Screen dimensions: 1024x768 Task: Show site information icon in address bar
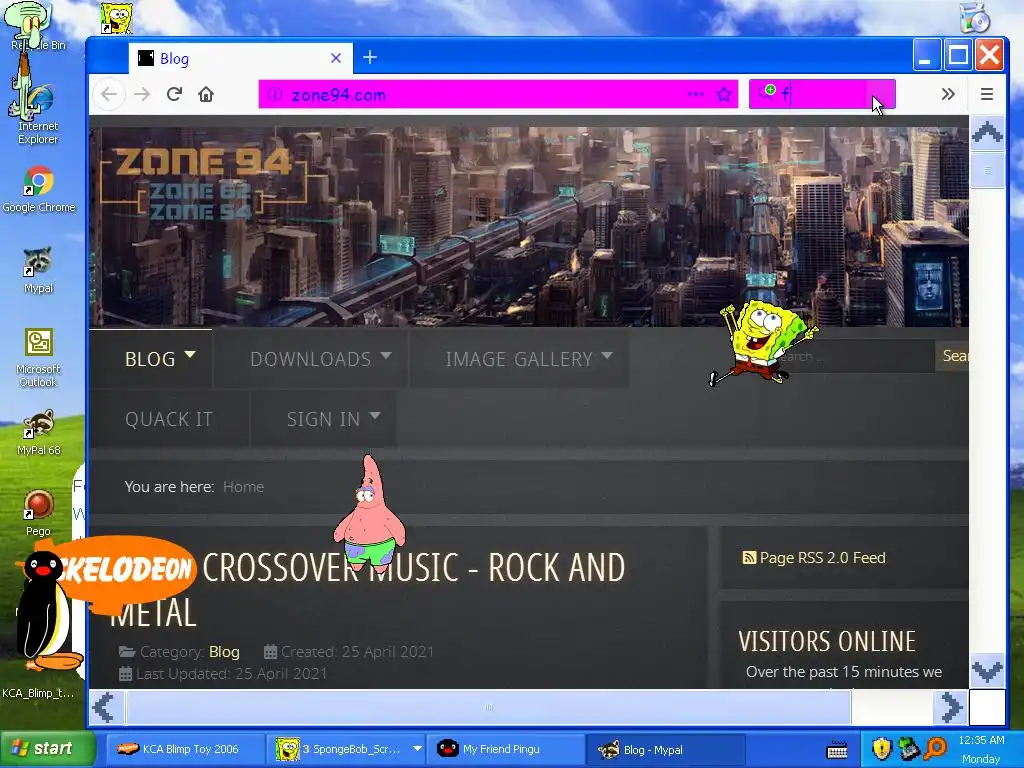275,94
